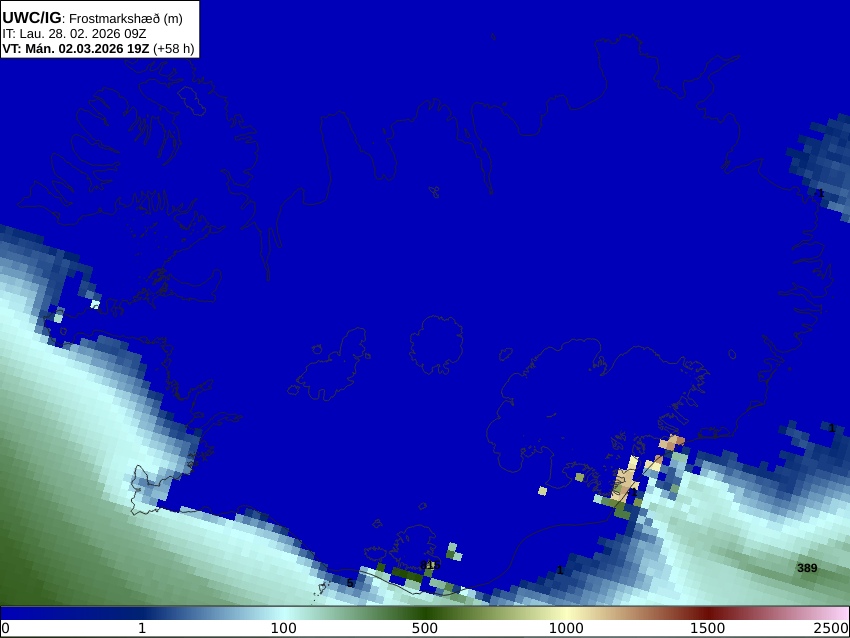The image size is (850, 638).
Task: Pick the dark red color at colorbar 1500
Action: click(x=708, y=613)
